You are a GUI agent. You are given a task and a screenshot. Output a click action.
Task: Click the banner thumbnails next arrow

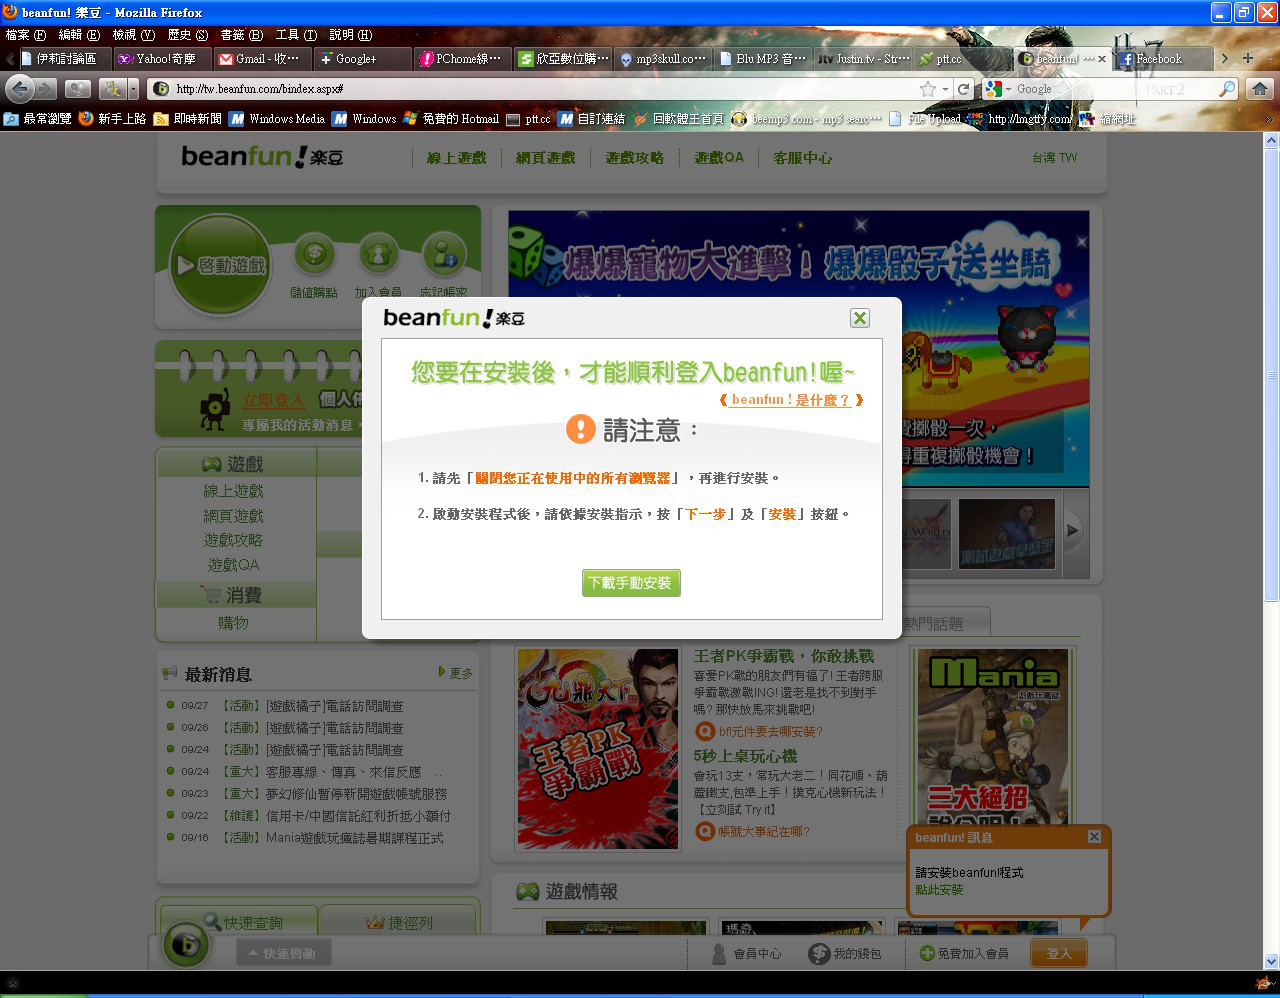coord(1073,531)
